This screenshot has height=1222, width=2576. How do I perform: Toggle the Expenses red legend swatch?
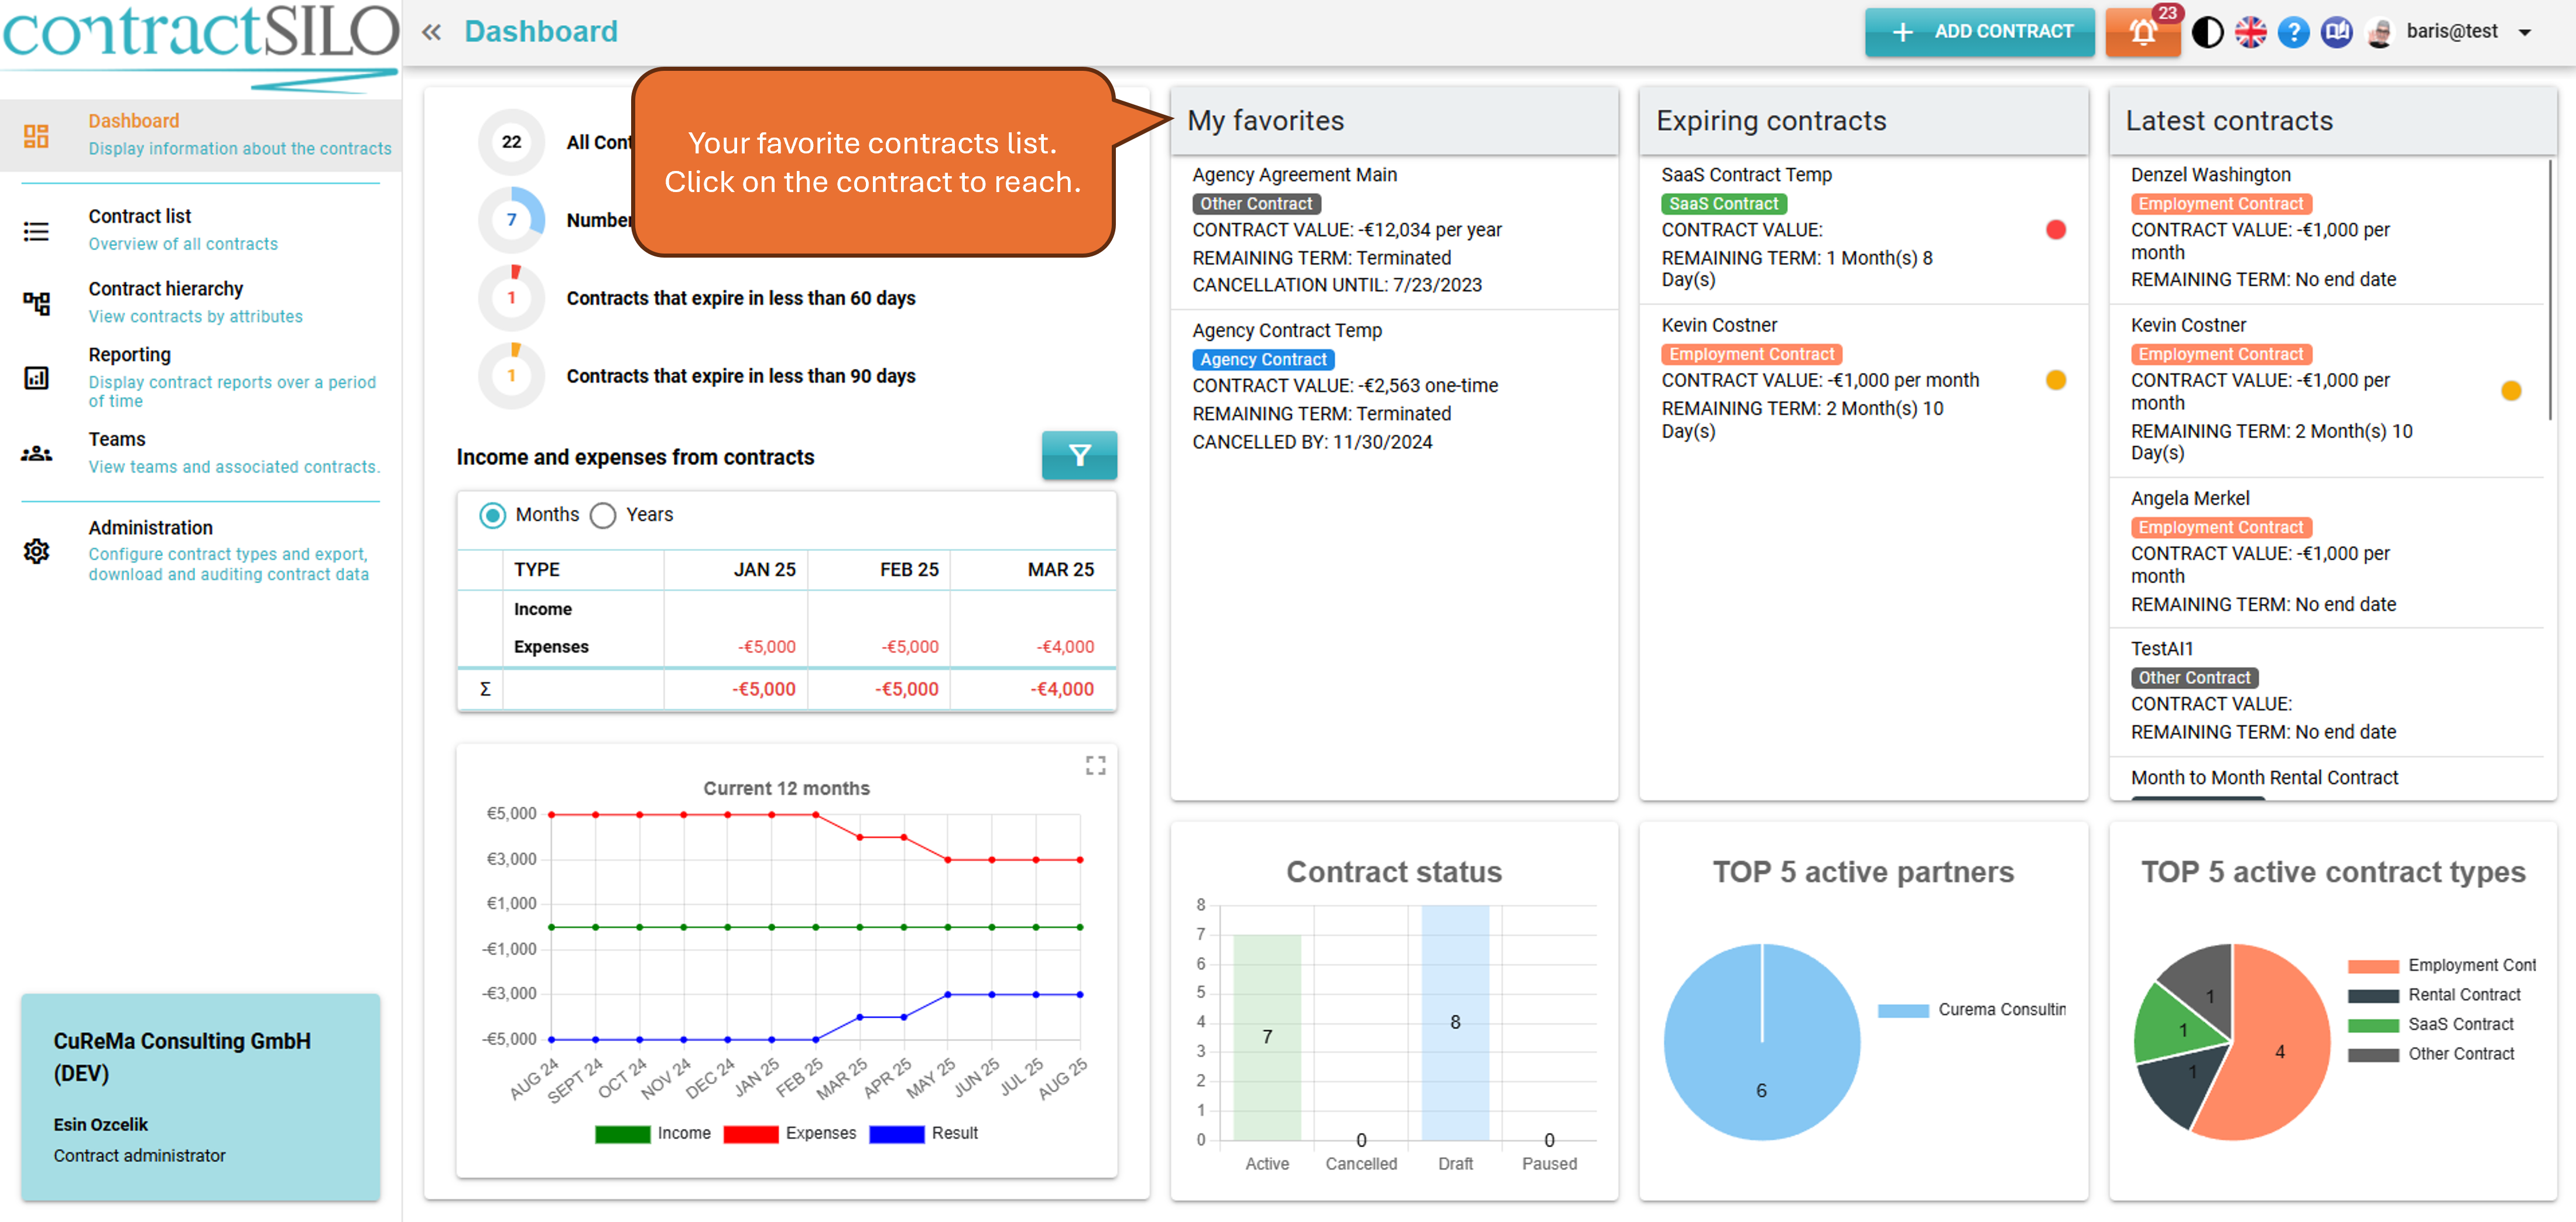(750, 1133)
